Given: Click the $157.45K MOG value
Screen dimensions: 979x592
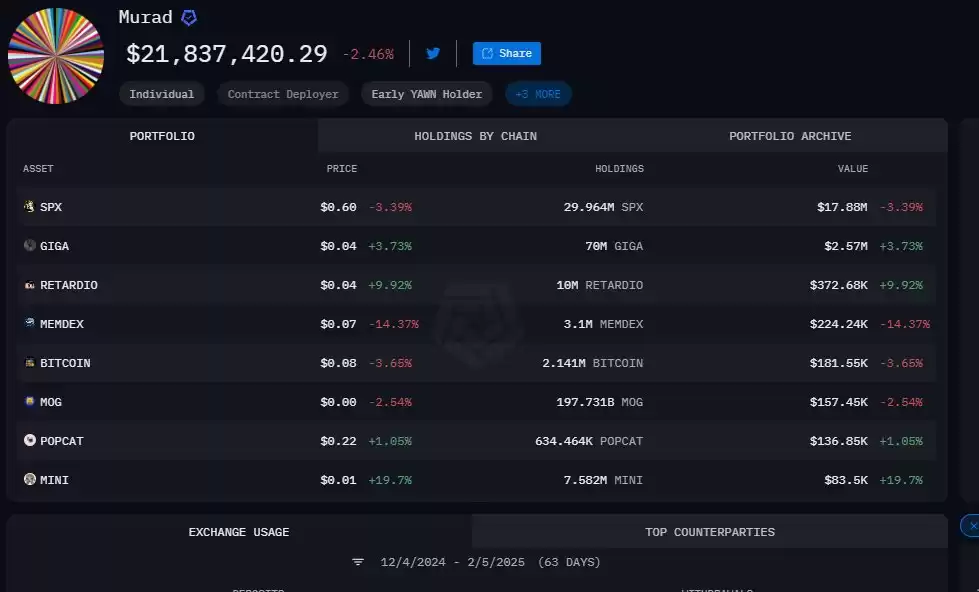Looking at the screenshot, I should 839,402.
